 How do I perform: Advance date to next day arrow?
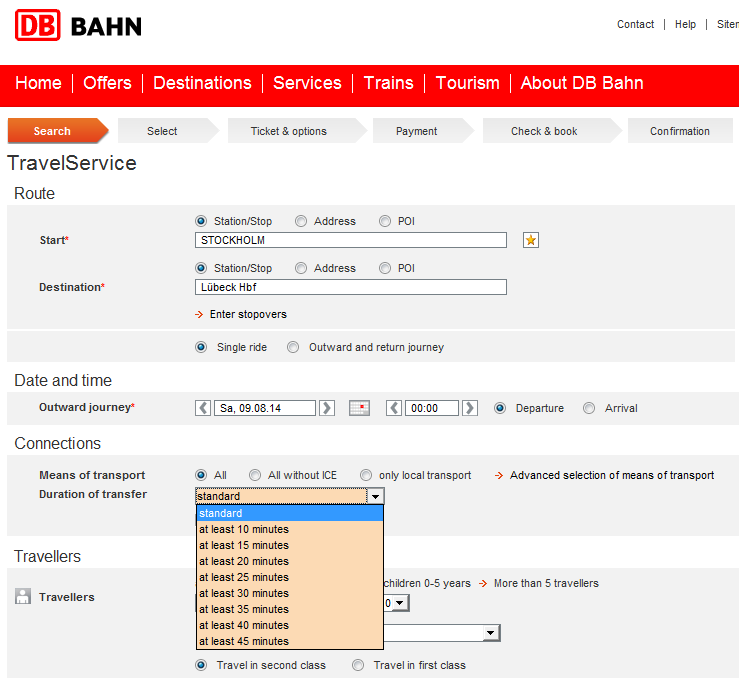(326, 408)
